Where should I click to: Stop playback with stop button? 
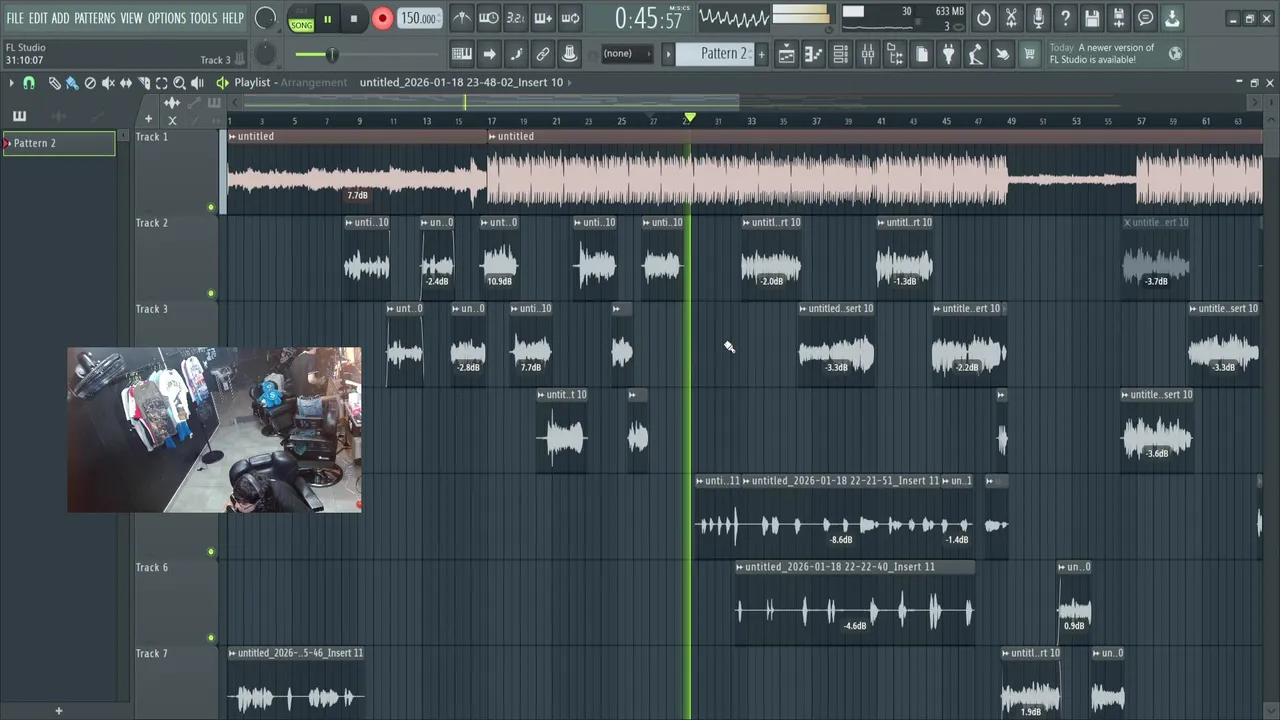(x=354, y=19)
